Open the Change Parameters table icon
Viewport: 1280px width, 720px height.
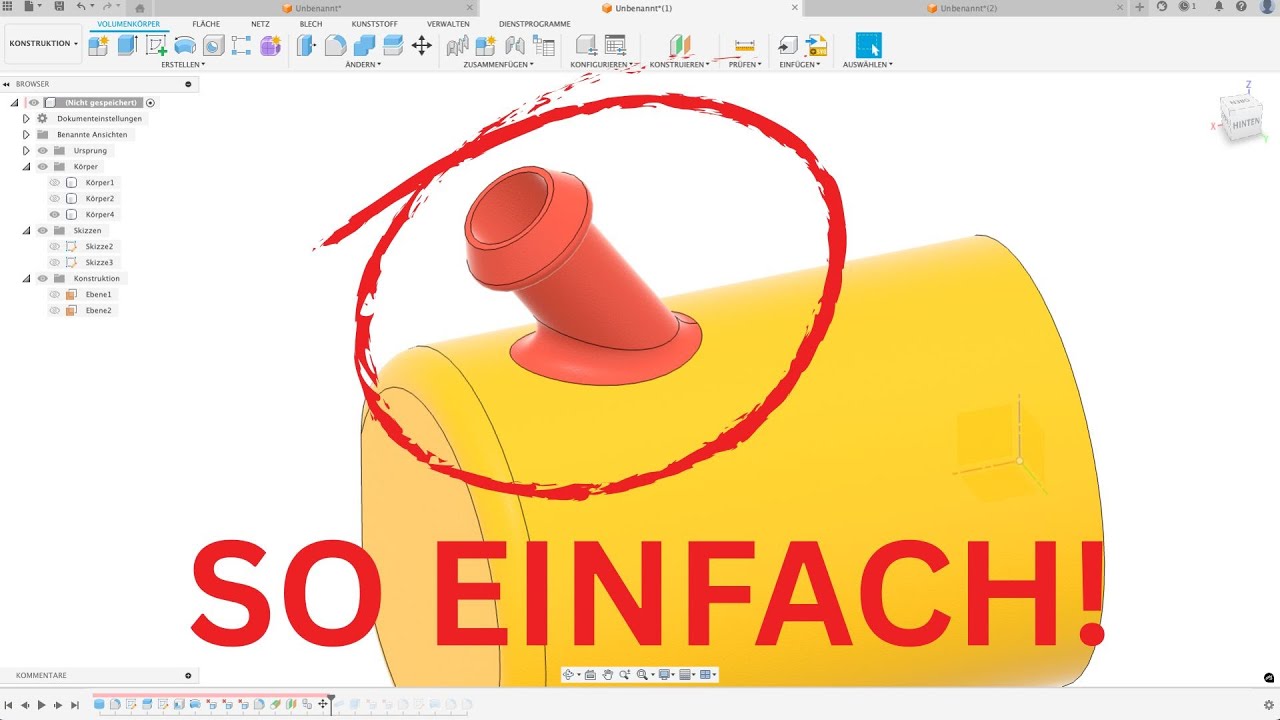tap(615, 45)
